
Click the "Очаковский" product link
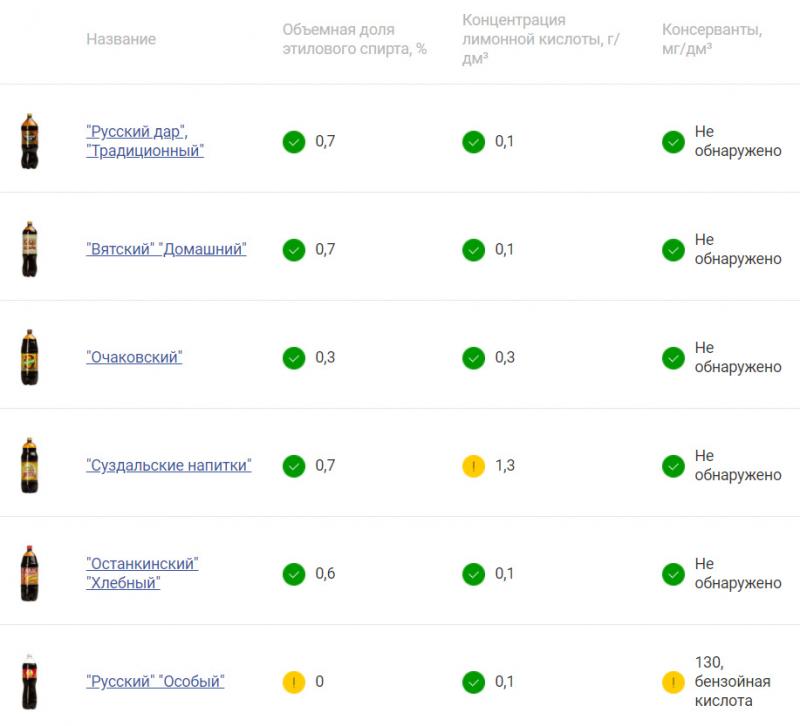point(134,357)
